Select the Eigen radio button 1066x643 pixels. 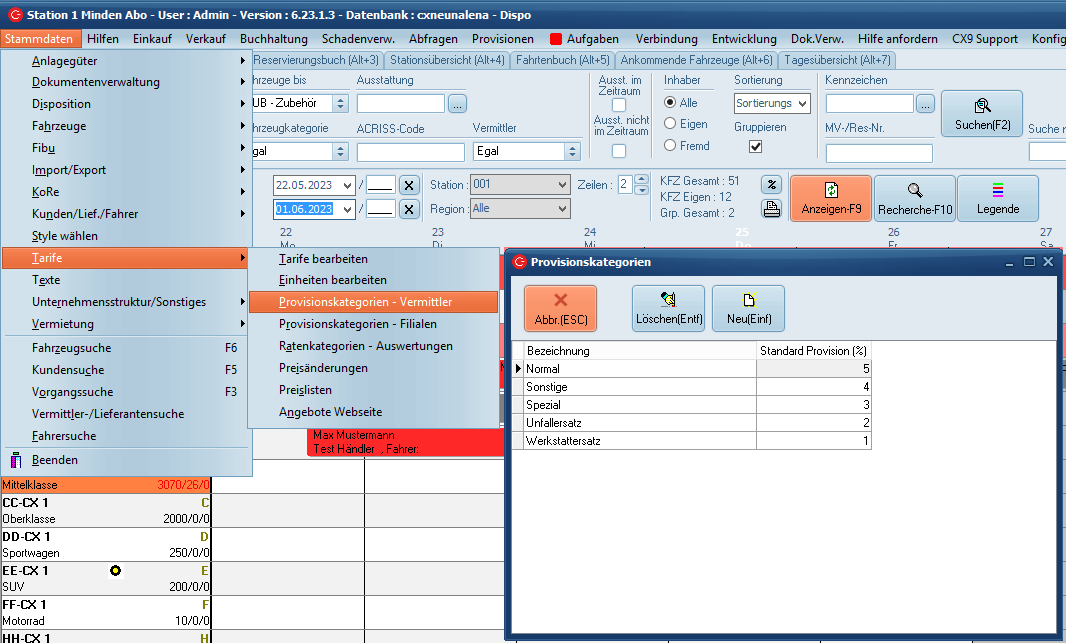[x=670, y=124]
